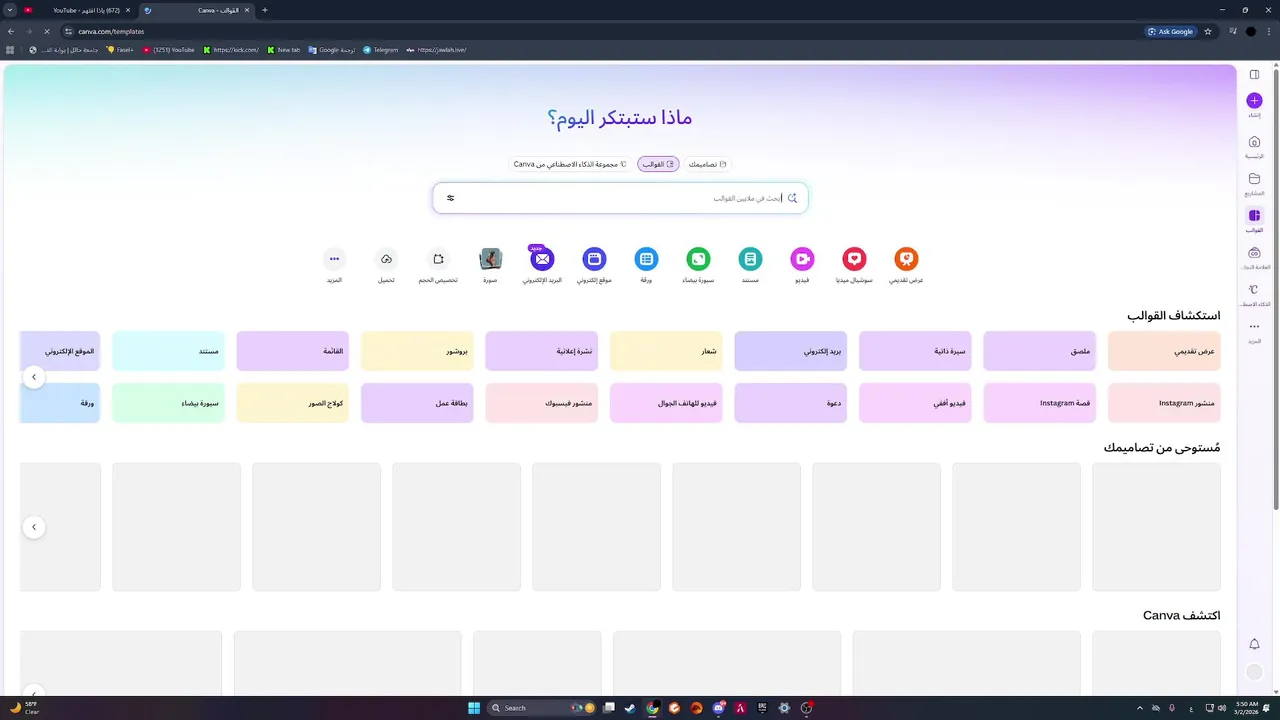Click the browser Back arrow
The image size is (1280, 720).
[x=11, y=31]
